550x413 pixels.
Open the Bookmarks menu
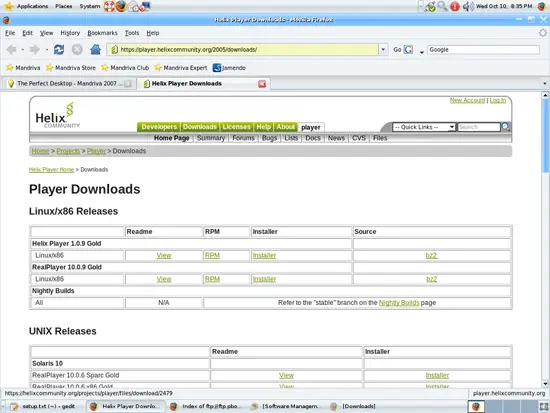click(102, 33)
